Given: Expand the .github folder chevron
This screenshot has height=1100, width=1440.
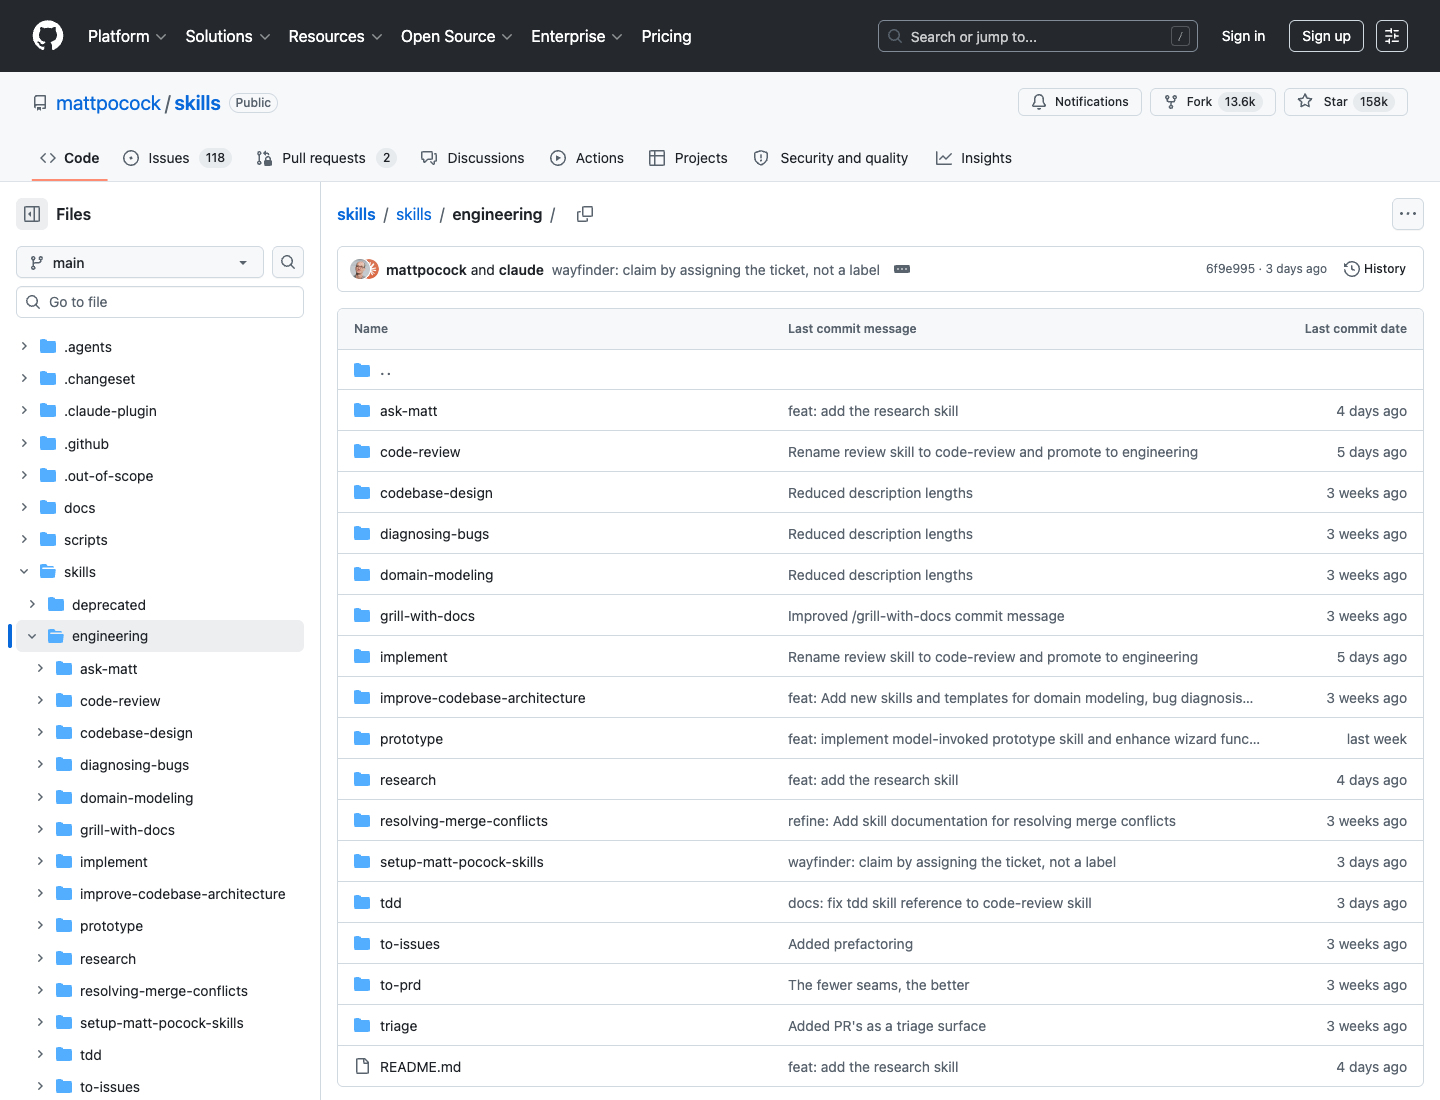Looking at the screenshot, I should click(x=24, y=443).
